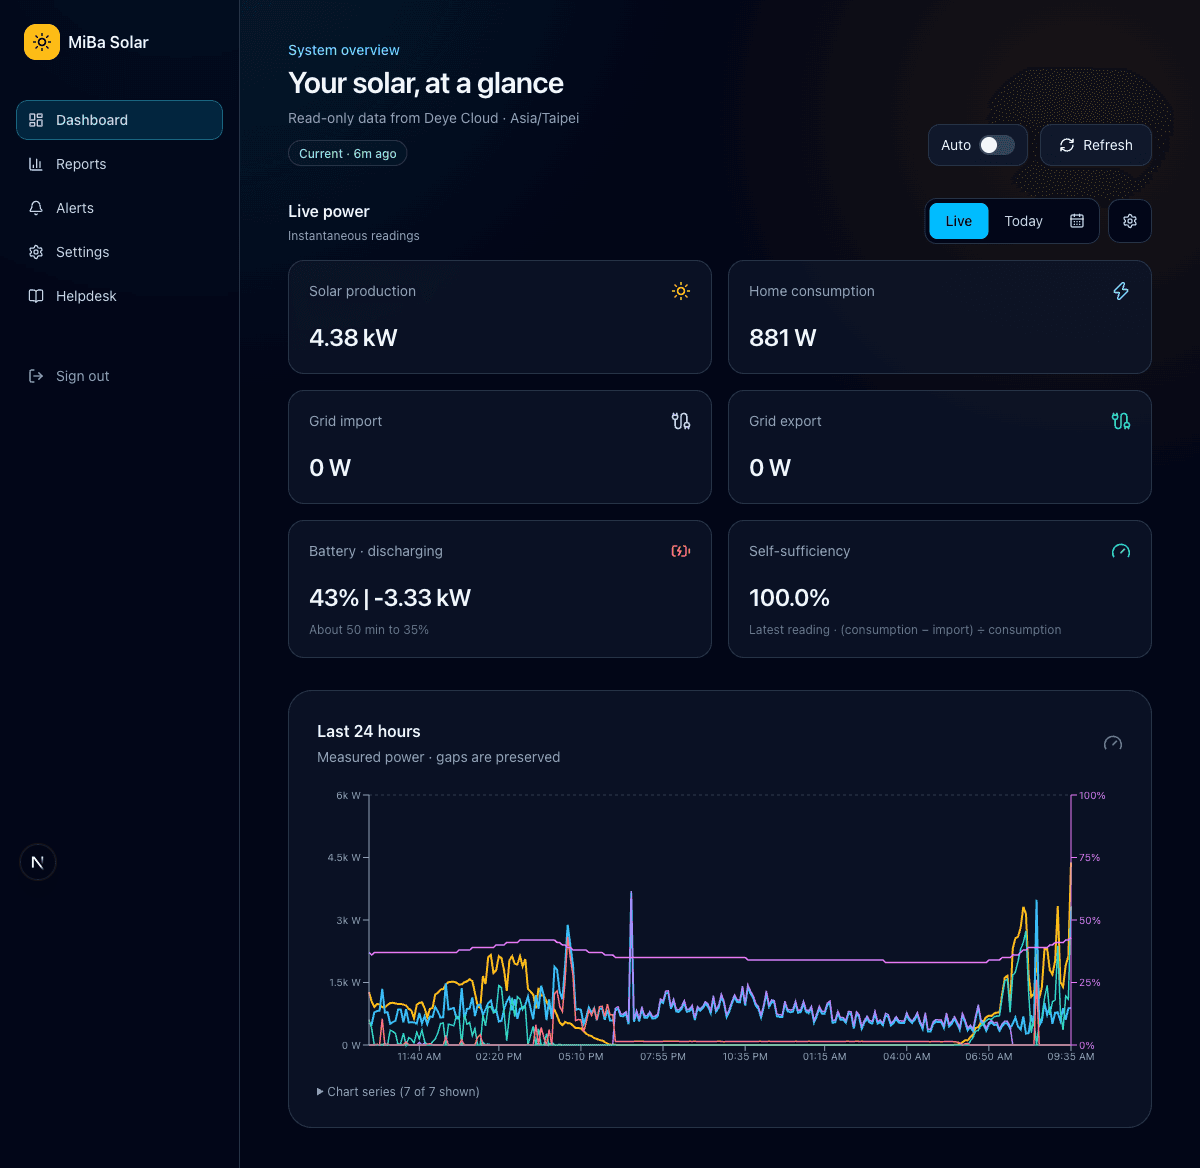The image size is (1200, 1168).
Task: Click the Helpdesk book icon
Action: pyautogui.click(x=36, y=296)
